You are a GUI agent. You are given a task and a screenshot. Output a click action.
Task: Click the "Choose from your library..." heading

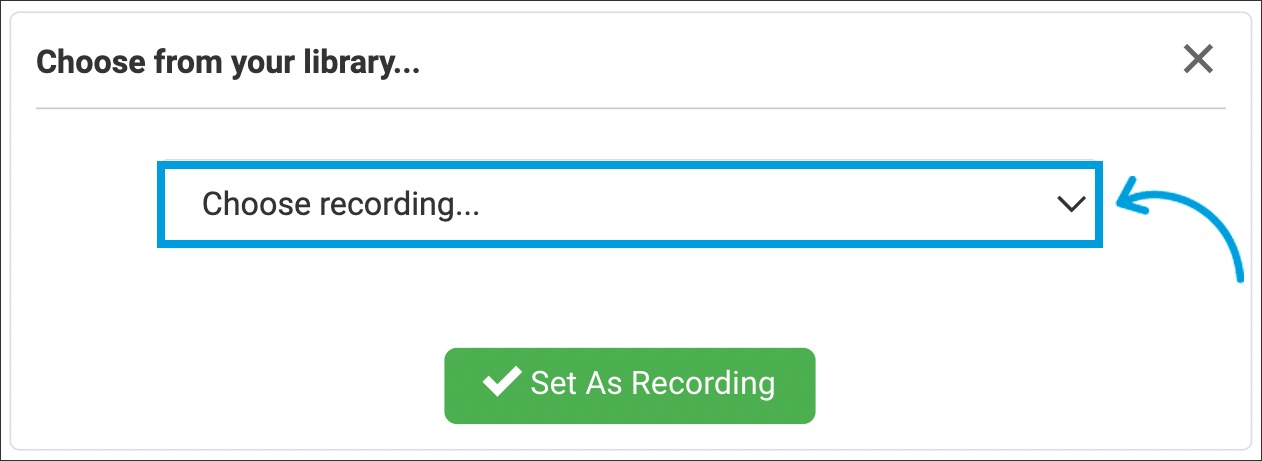(228, 63)
